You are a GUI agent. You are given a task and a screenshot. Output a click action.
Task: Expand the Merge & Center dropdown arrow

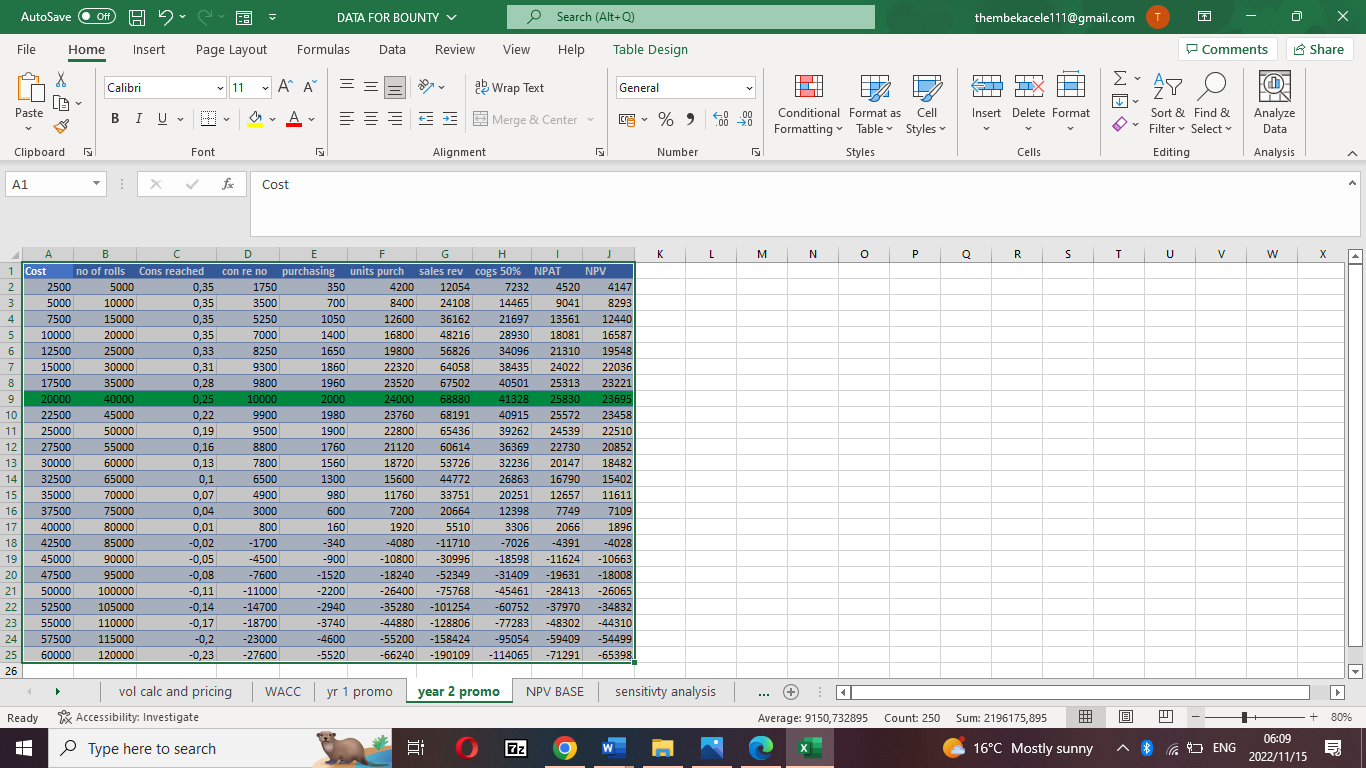pos(591,120)
